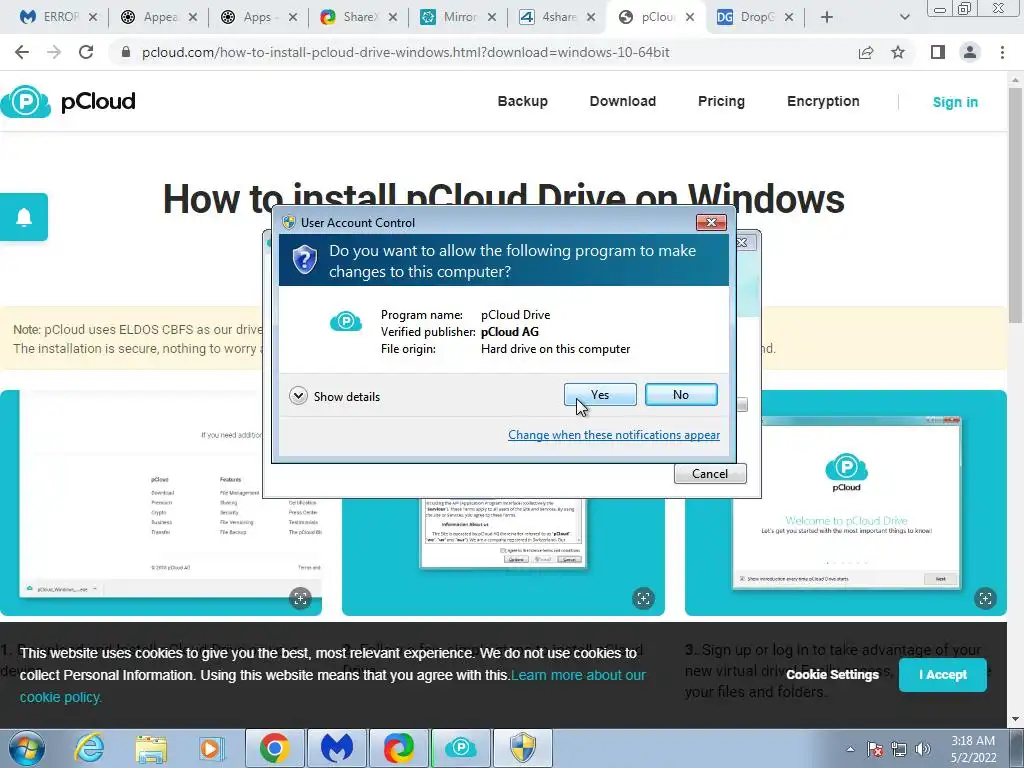The width and height of the screenshot is (1024, 768).
Task: Enlarge first installation step screenshot
Action: tap(300, 598)
